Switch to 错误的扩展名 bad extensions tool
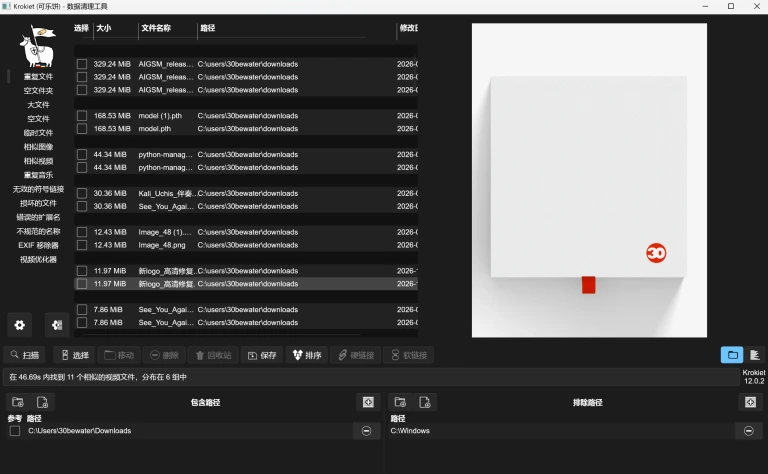Image resolution: width=768 pixels, height=474 pixels. 38,217
